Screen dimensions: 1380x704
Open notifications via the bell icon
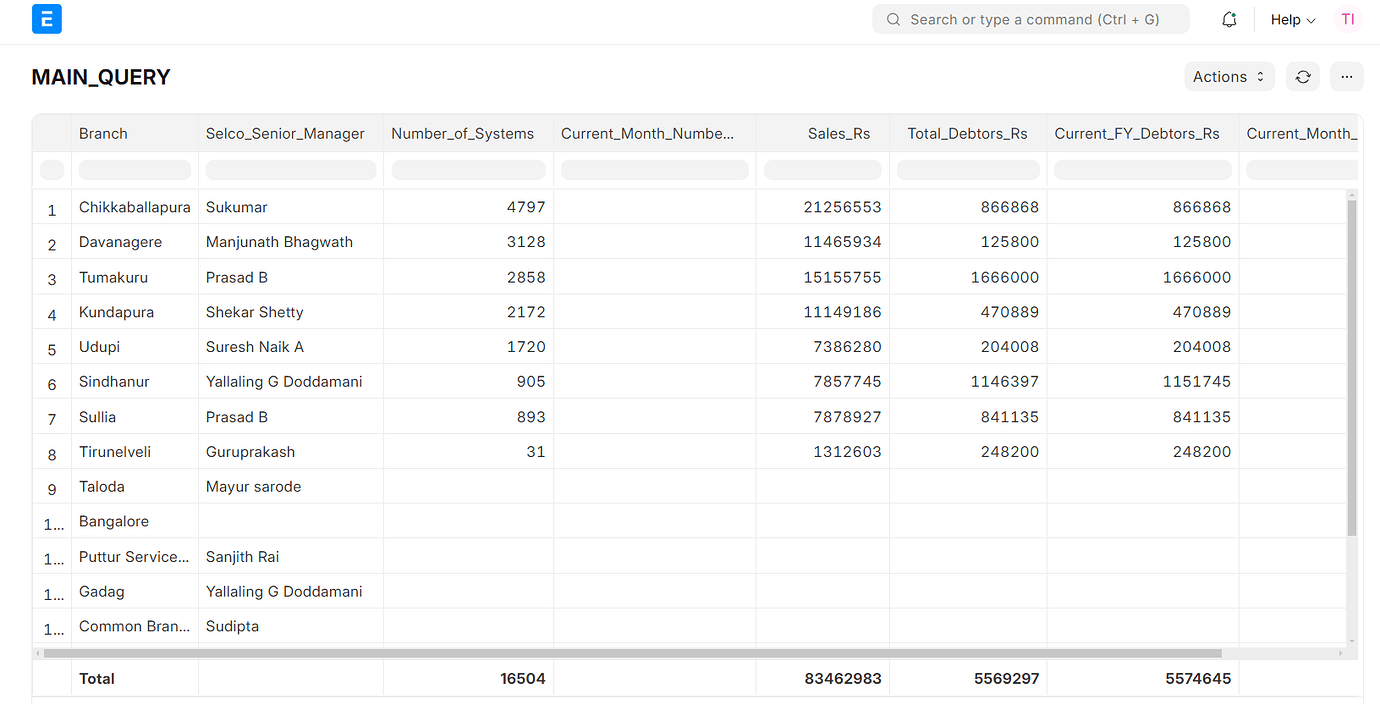pyautogui.click(x=1228, y=19)
